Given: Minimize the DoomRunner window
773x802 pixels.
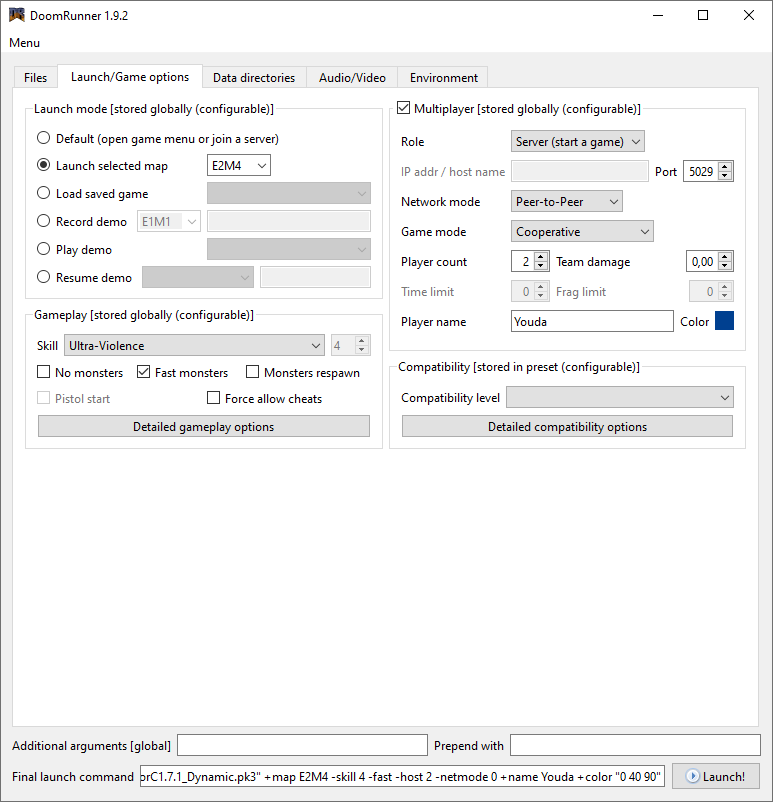Looking at the screenshot, I should click(658, 15).
